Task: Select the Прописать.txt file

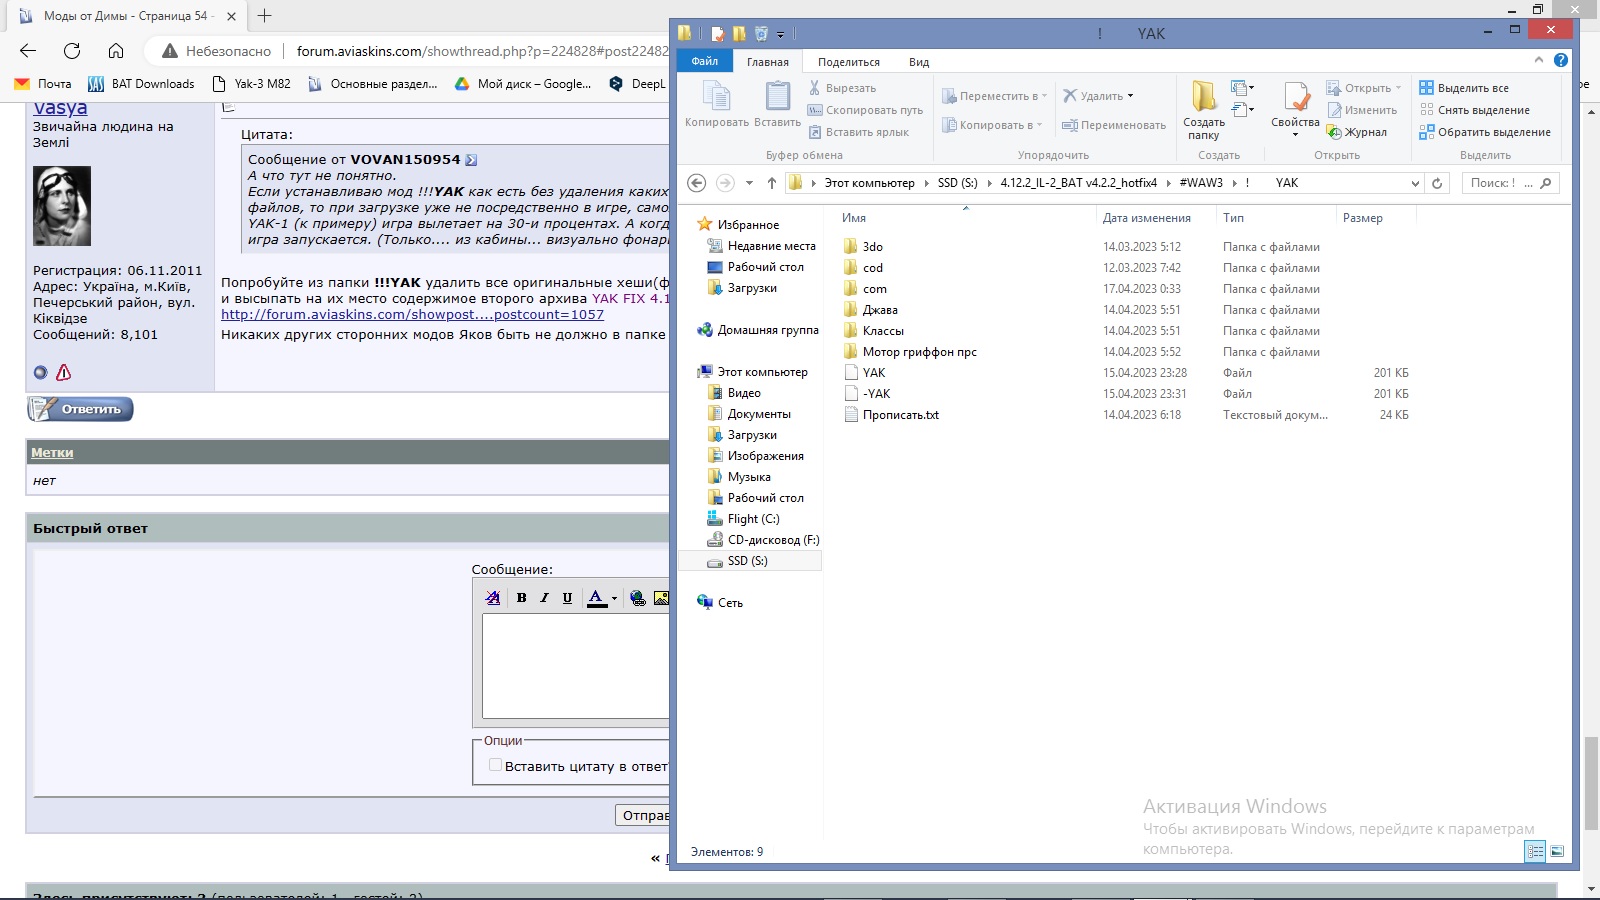Action: [900, 415]
